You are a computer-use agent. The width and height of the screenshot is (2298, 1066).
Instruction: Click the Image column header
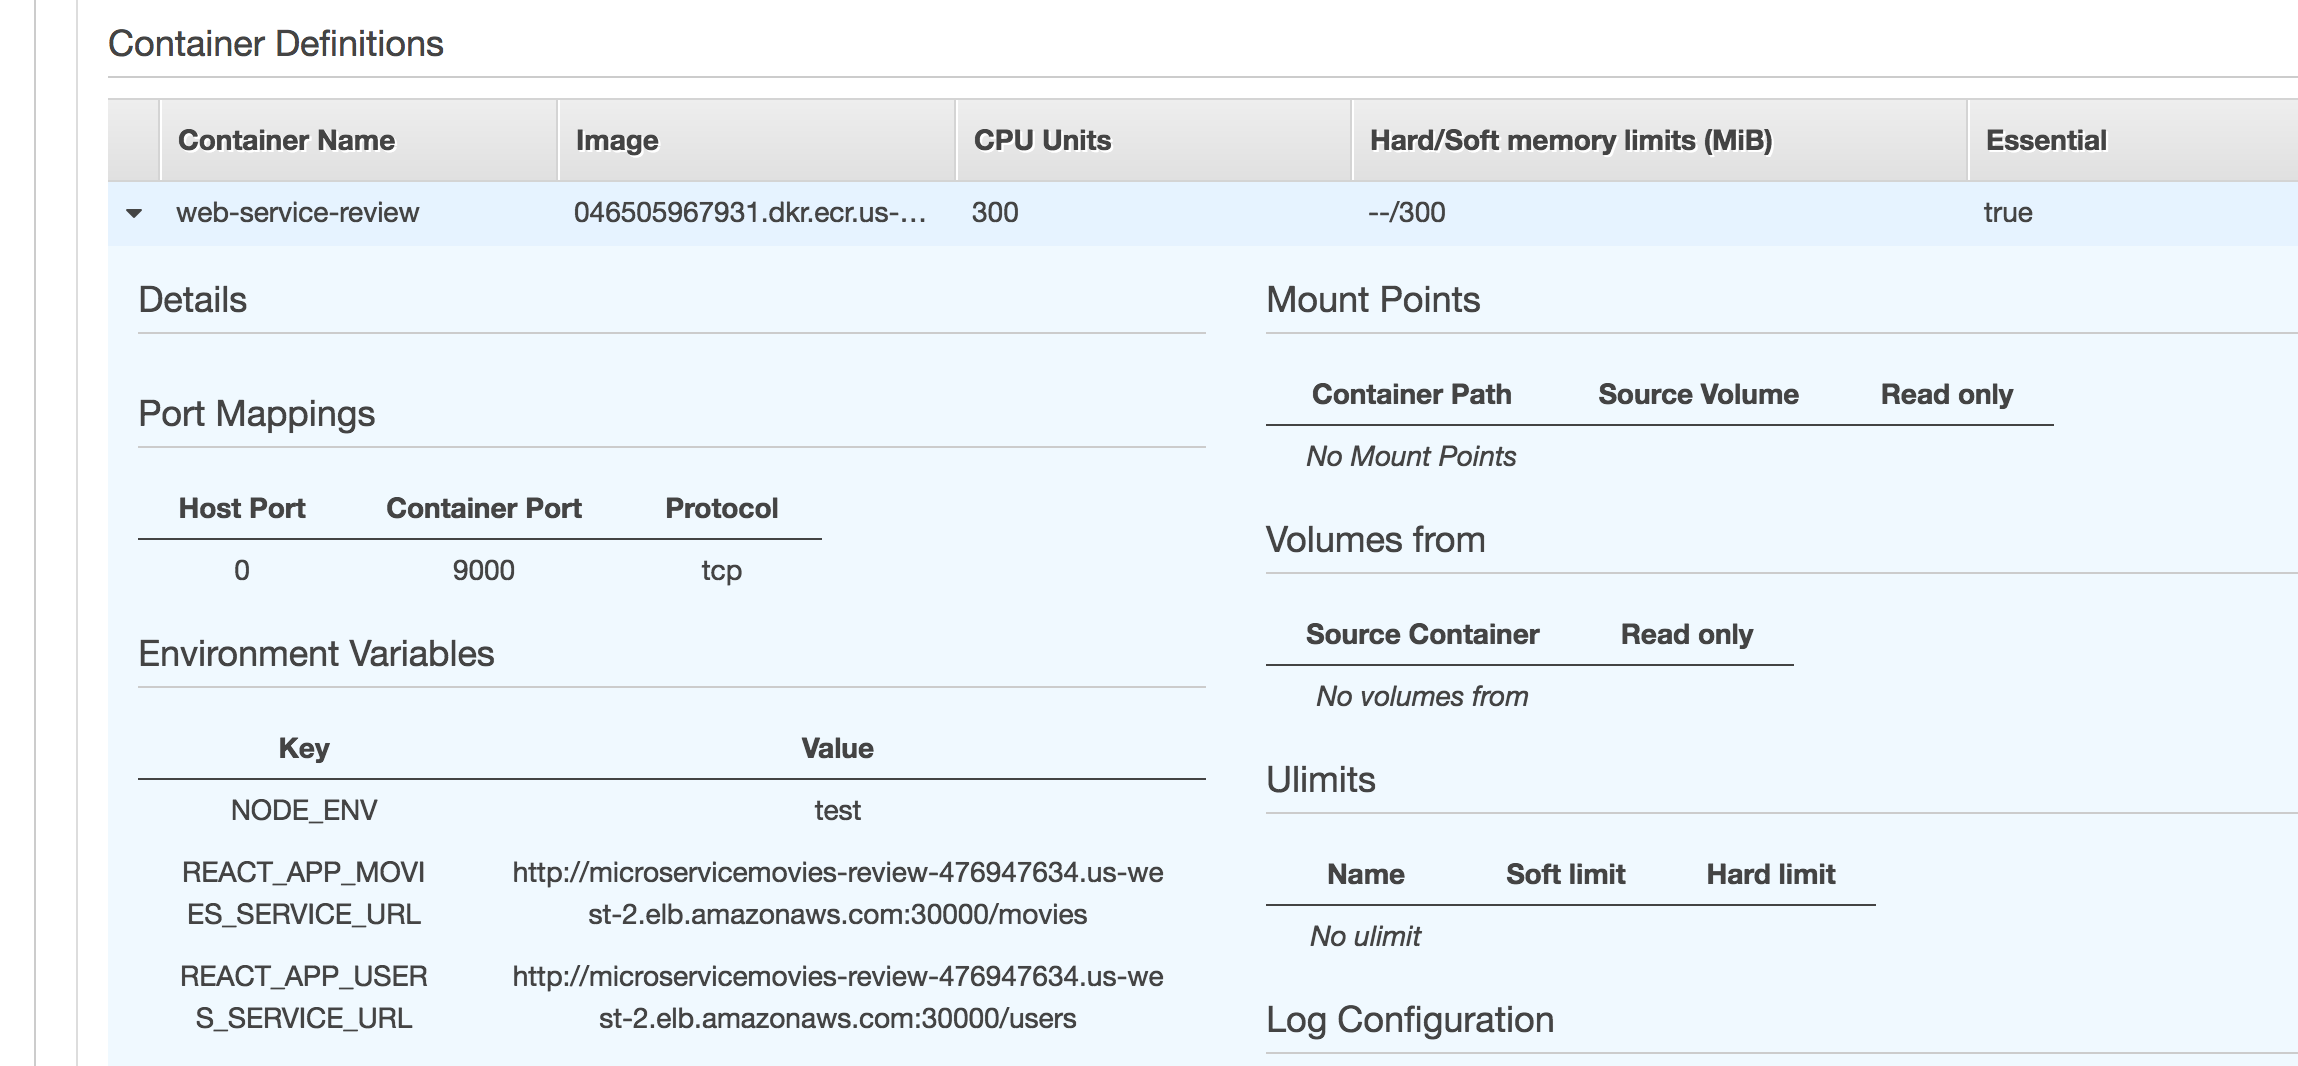point(616,140)
